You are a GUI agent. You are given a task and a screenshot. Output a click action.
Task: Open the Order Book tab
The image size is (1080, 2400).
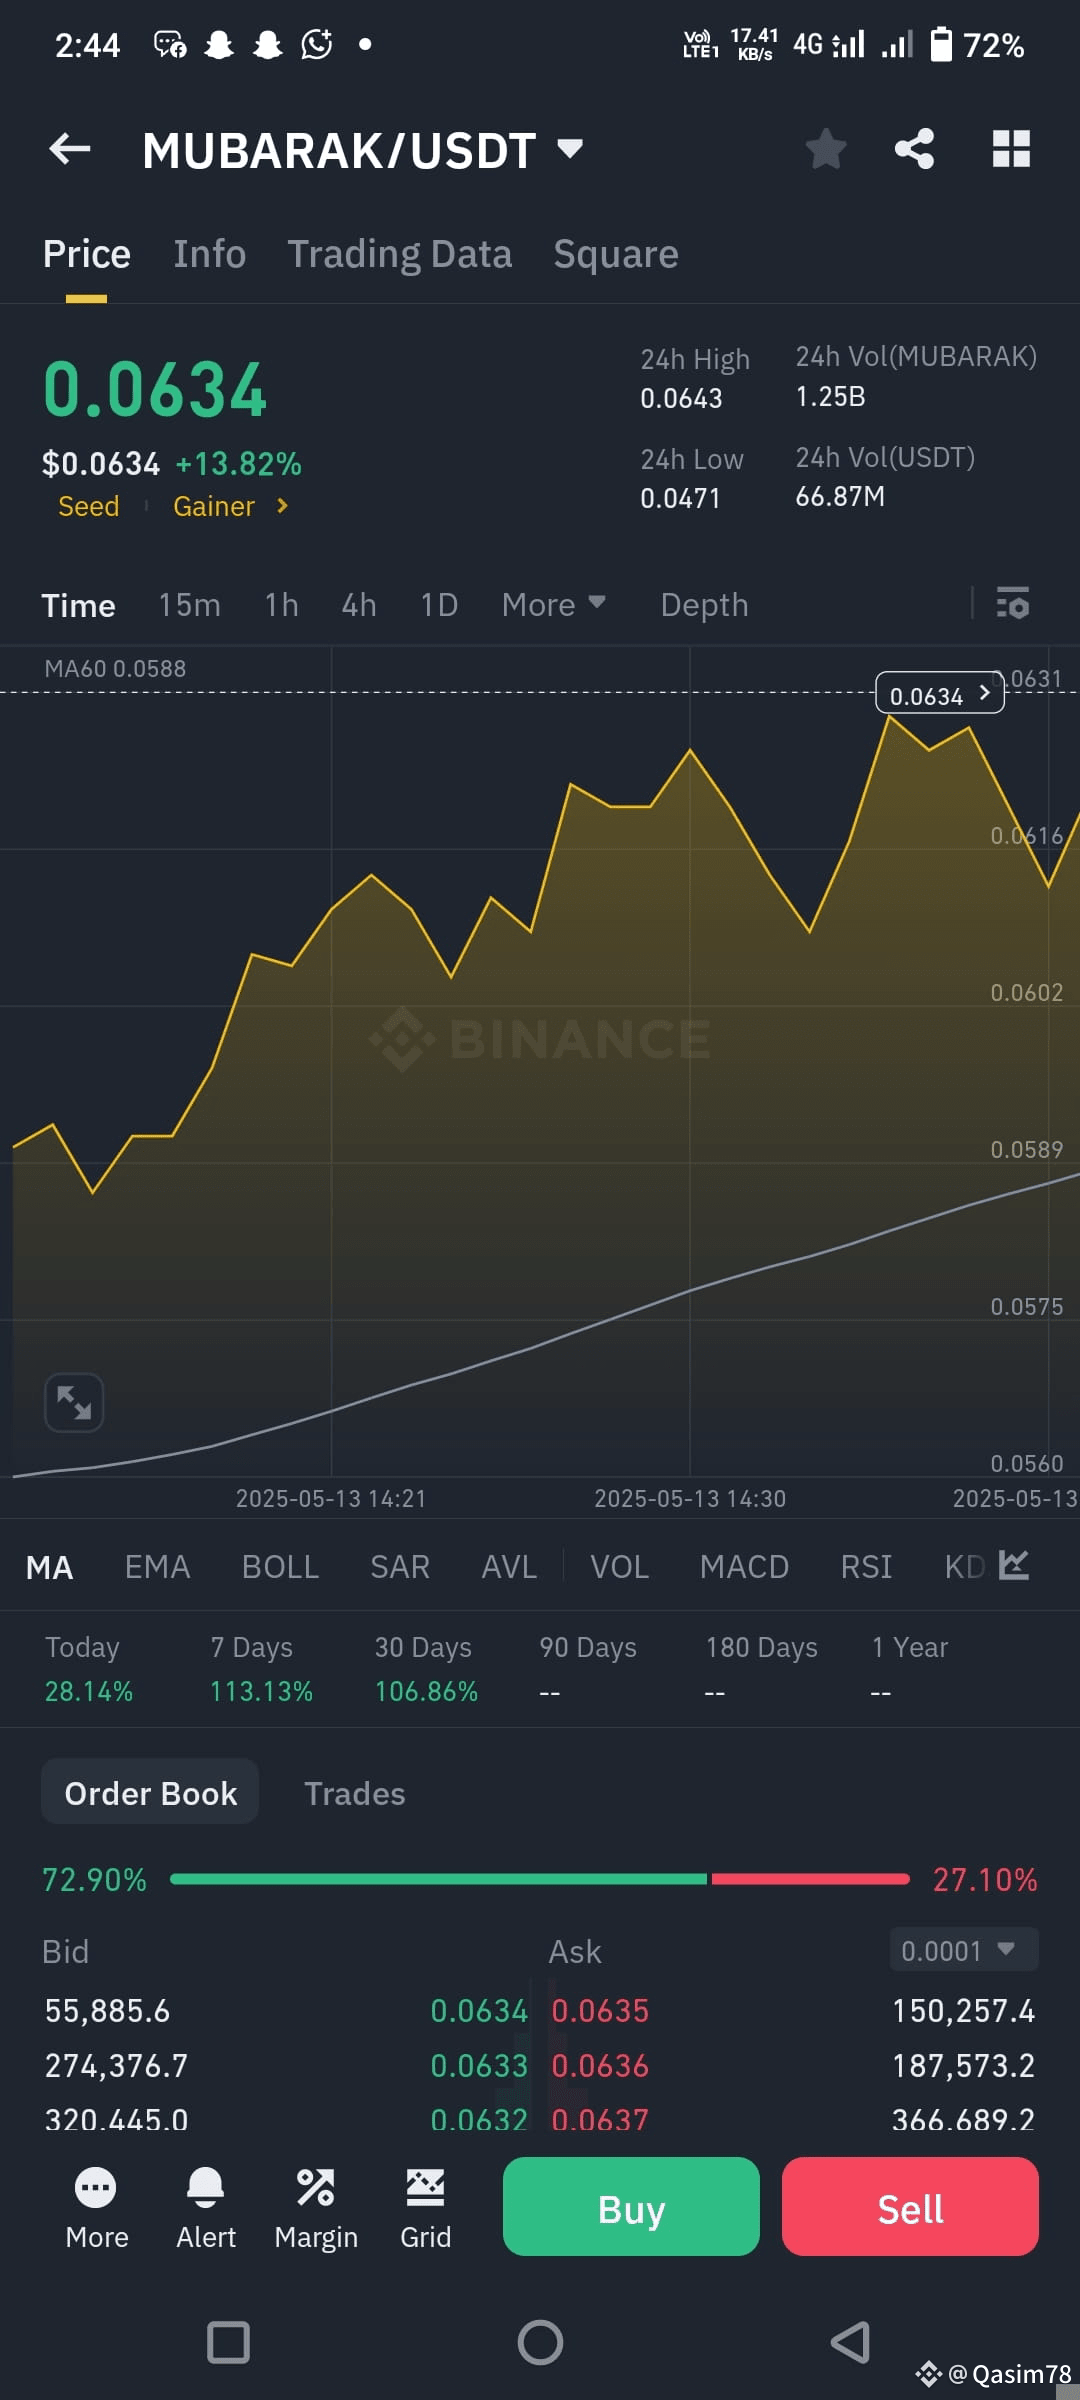(150, 1793)
